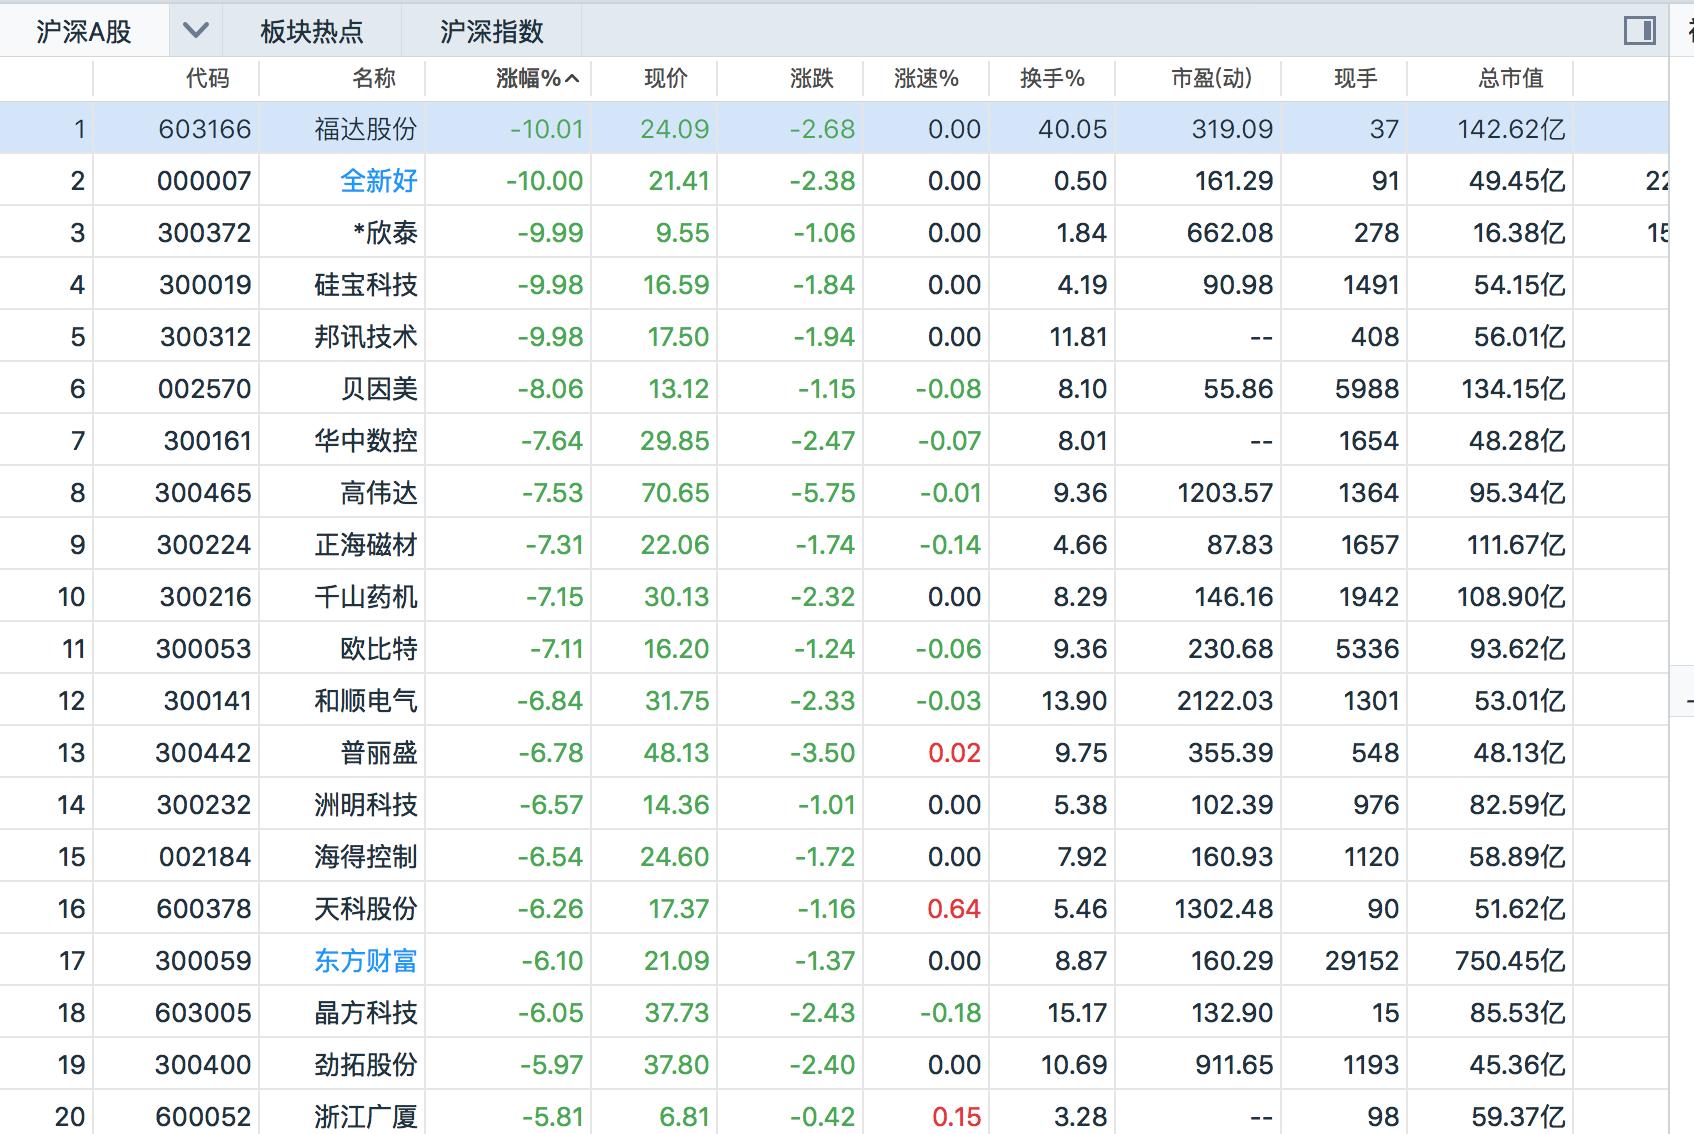Viewport: 1694px width, 1134px height.
Task: Toggle the right panel layout icon
Action: click(1640, 29)
